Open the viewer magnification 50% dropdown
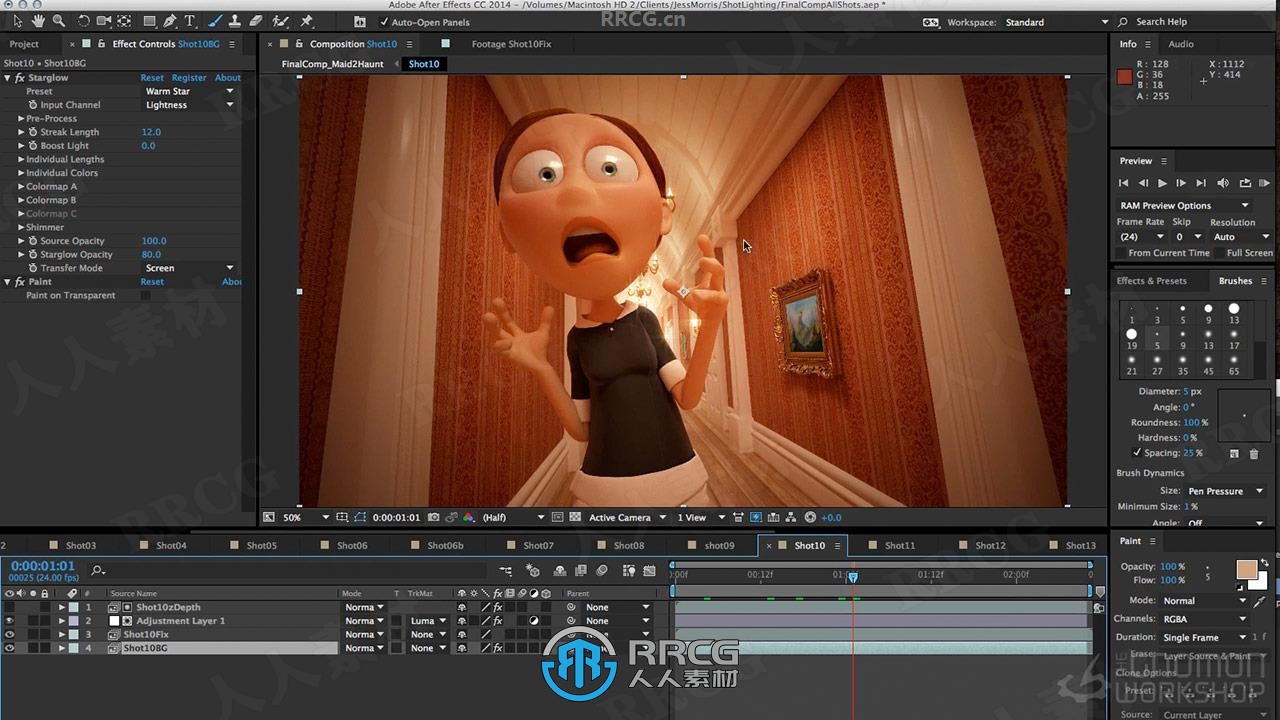Screen dimensions: 1280x720 click(306, 517)
